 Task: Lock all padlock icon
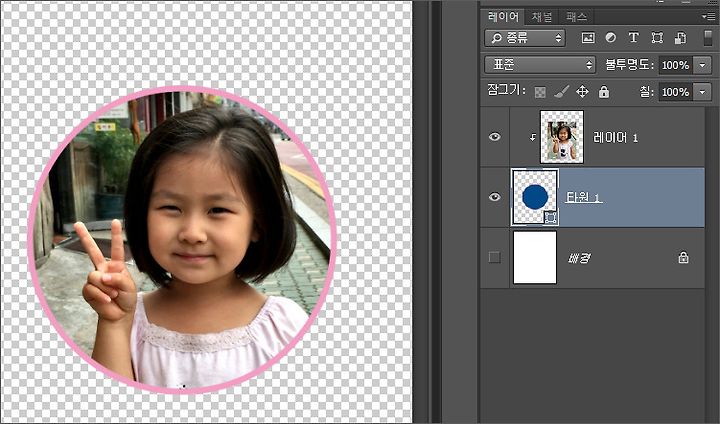(x=604, y=92)
